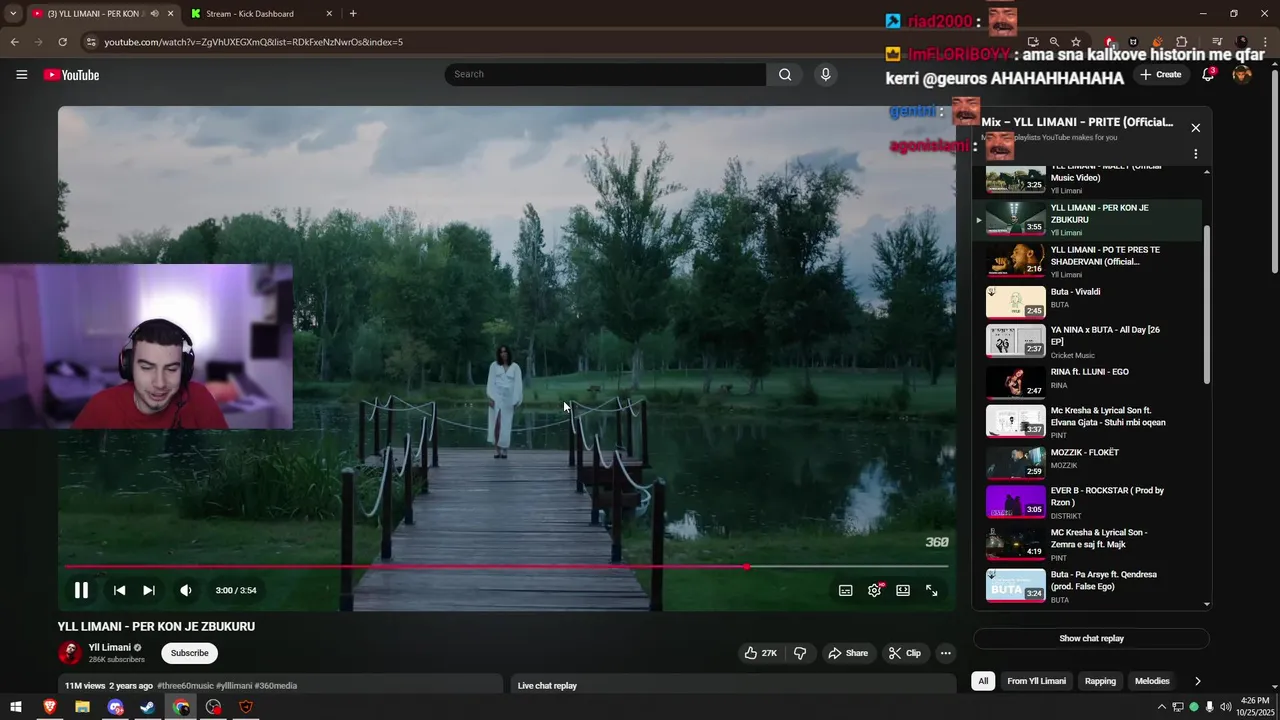Open File Explorer from the taskbar

(x=82, y=707)
